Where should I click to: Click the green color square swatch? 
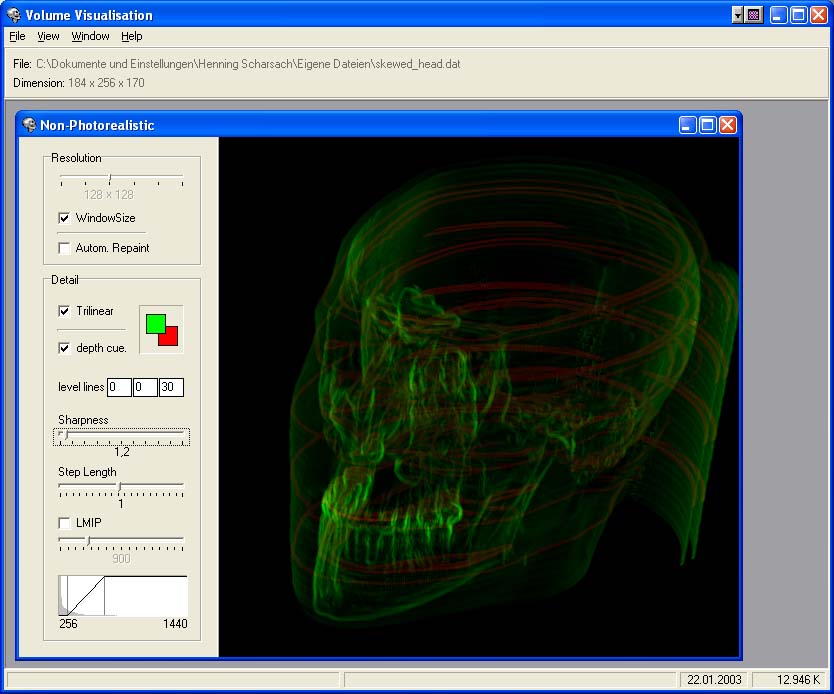154,323
